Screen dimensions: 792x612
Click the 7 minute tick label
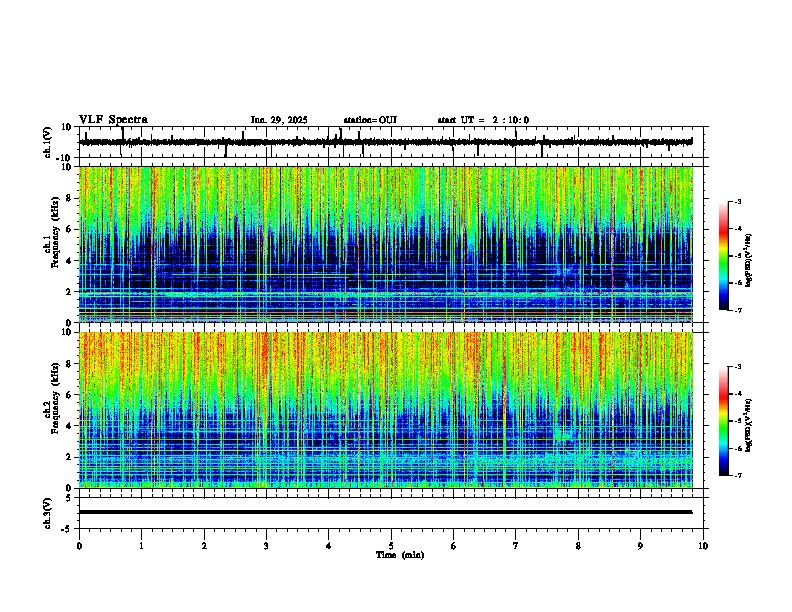tap(516, 546)
